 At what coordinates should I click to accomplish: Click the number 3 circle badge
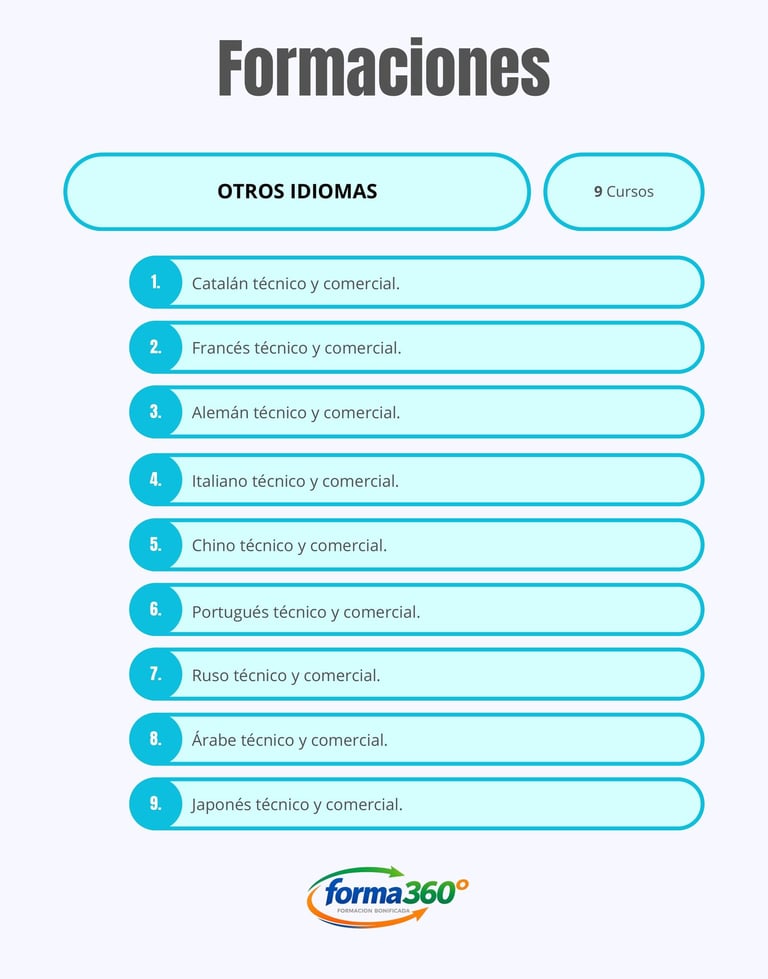(155, 412)
